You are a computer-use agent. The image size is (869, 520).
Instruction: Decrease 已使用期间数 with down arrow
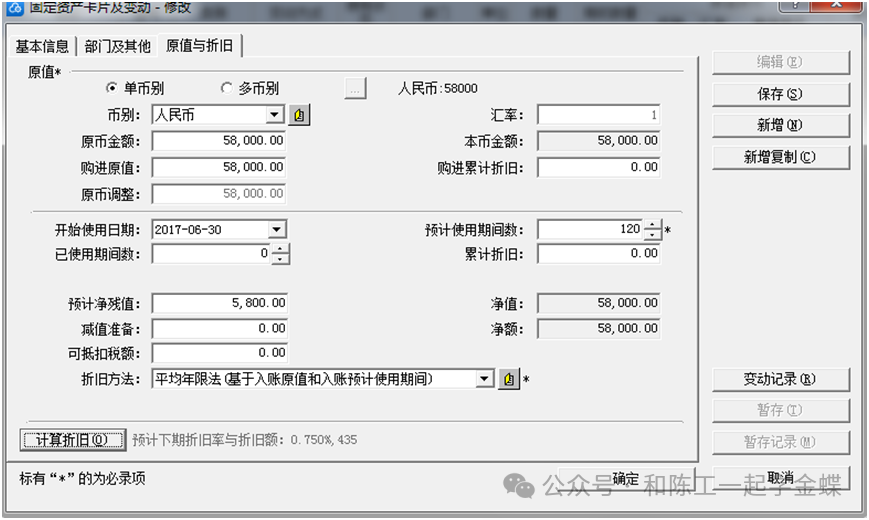coord(280,260)
